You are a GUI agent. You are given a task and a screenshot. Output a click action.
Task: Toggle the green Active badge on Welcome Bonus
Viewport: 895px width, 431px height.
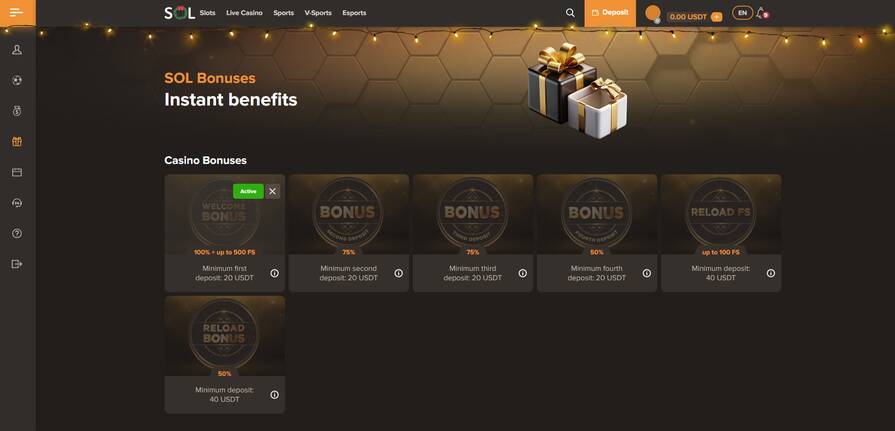[248, 191]
